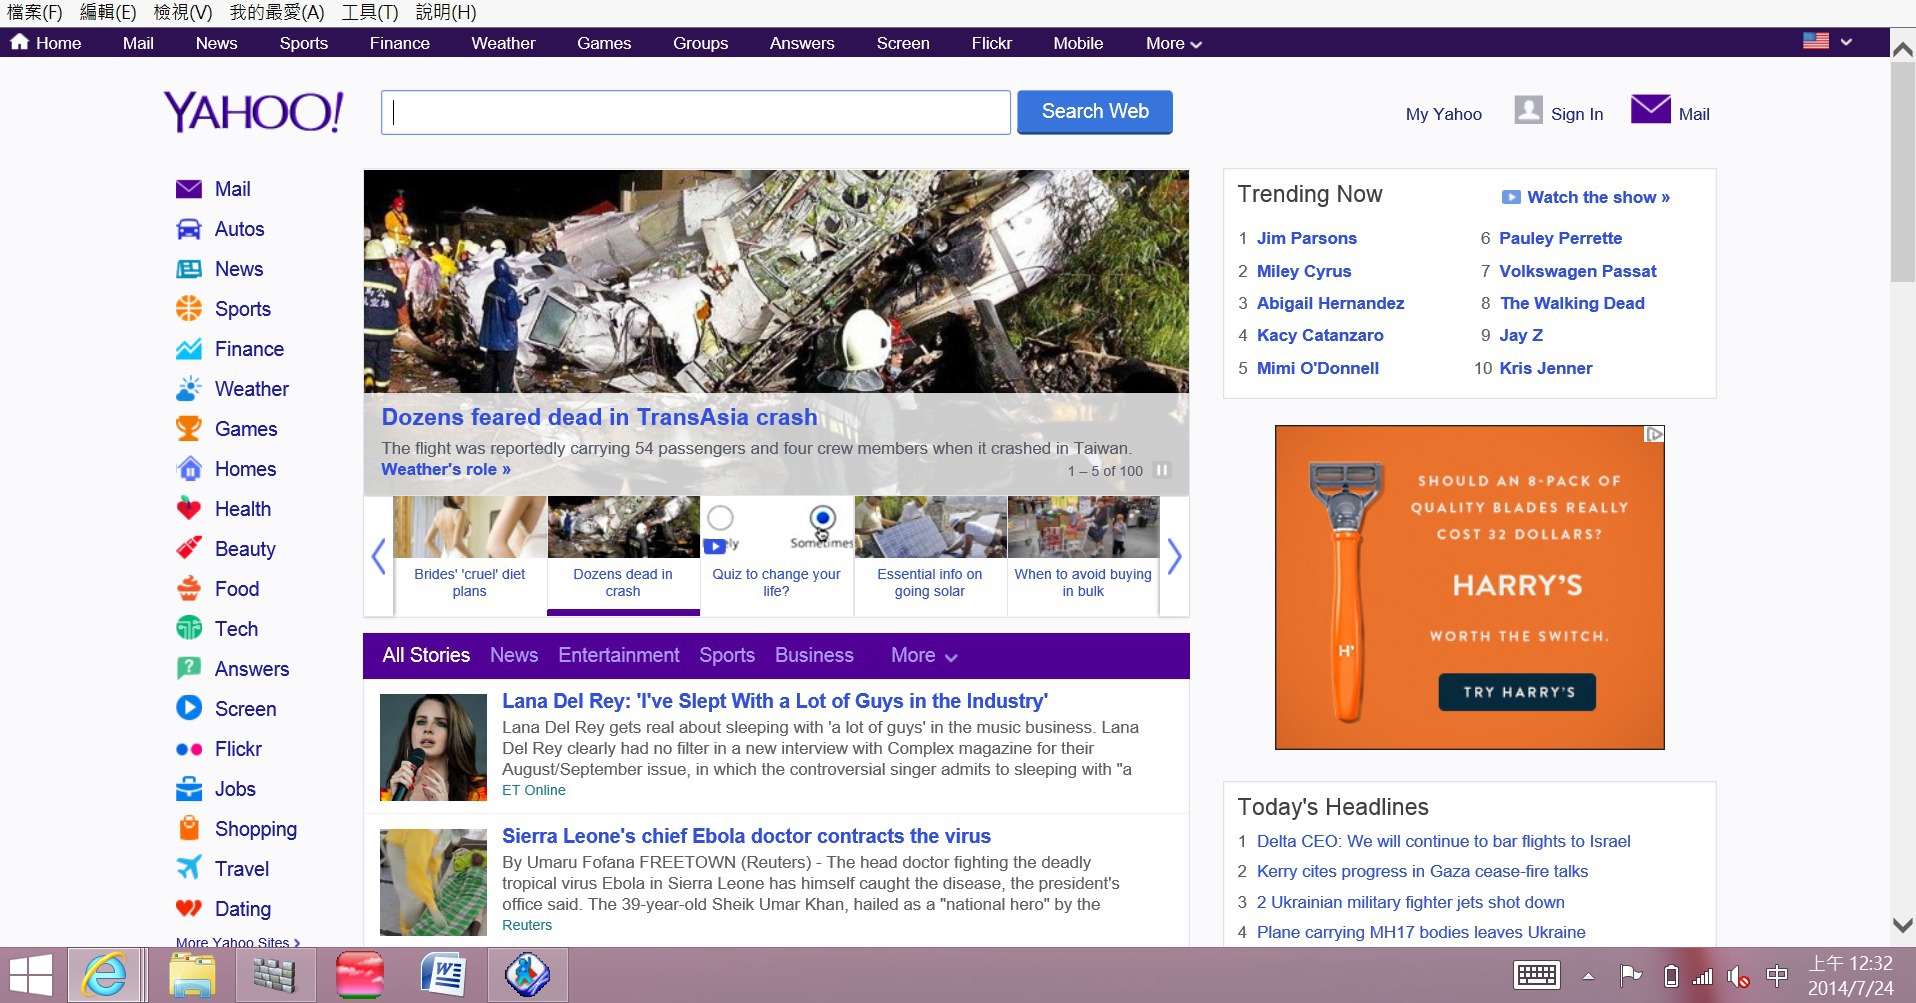The height and width of the screenshot is (1003, 1916).
Task: Open the Windows Start button
Action: [x=30, y=975]
